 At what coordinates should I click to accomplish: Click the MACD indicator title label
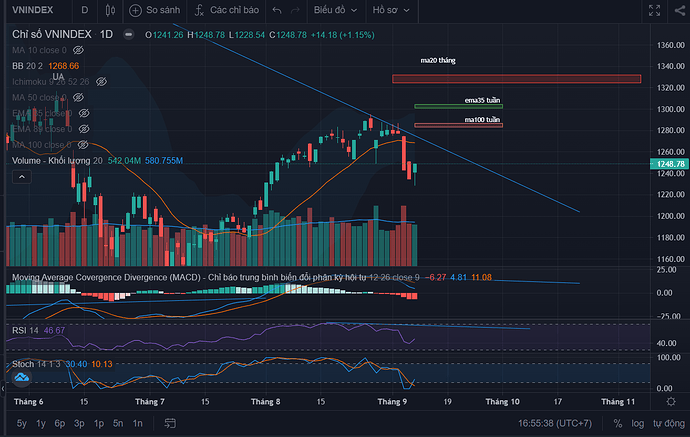click(216, 277)
